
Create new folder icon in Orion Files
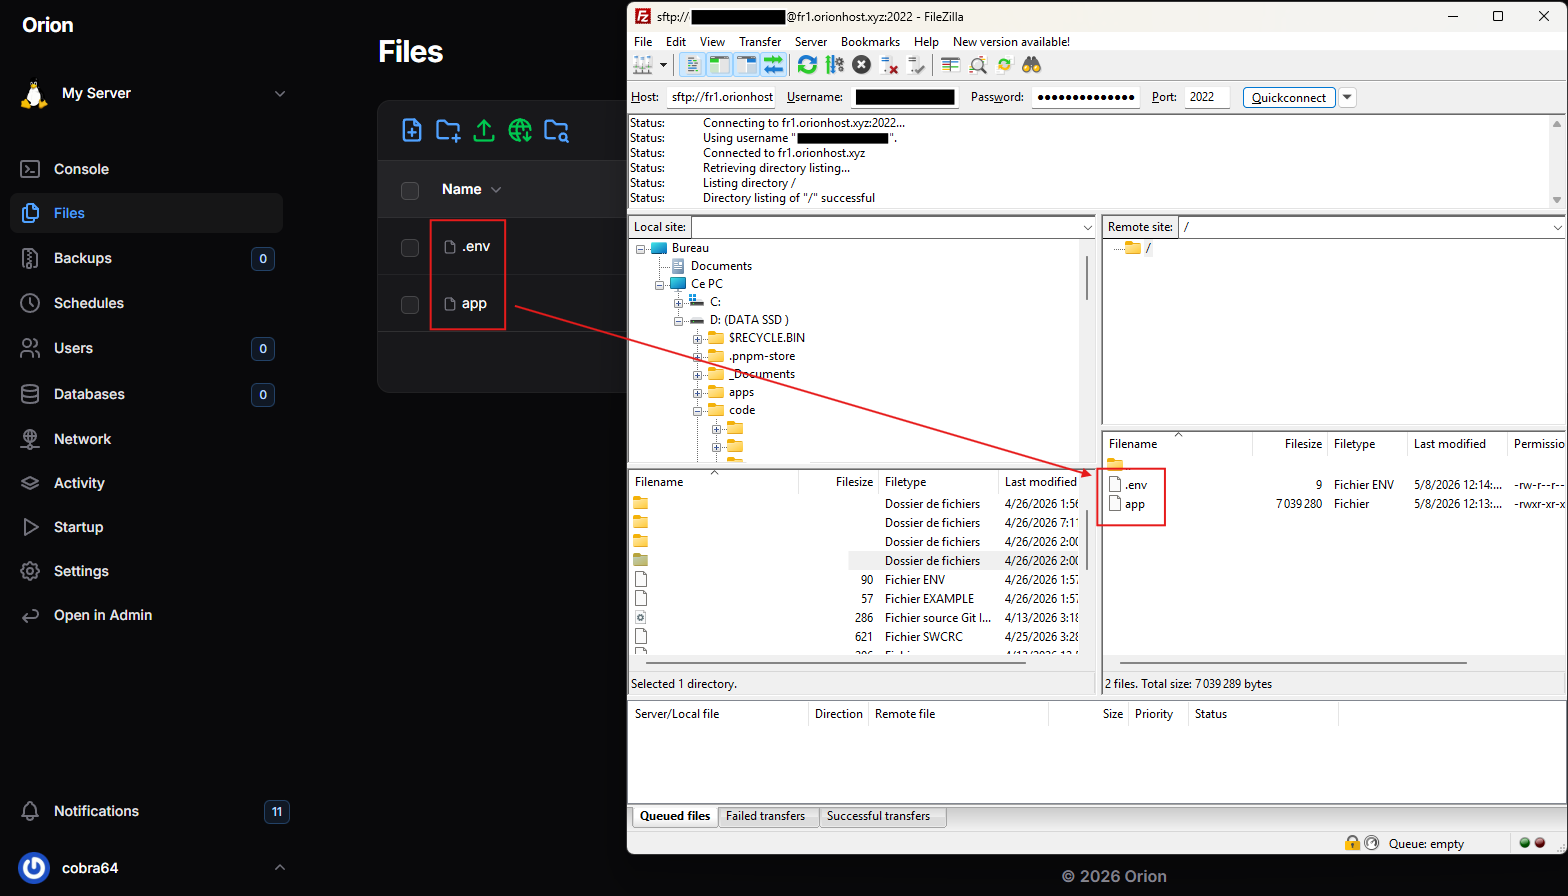[x=448, y=130]
